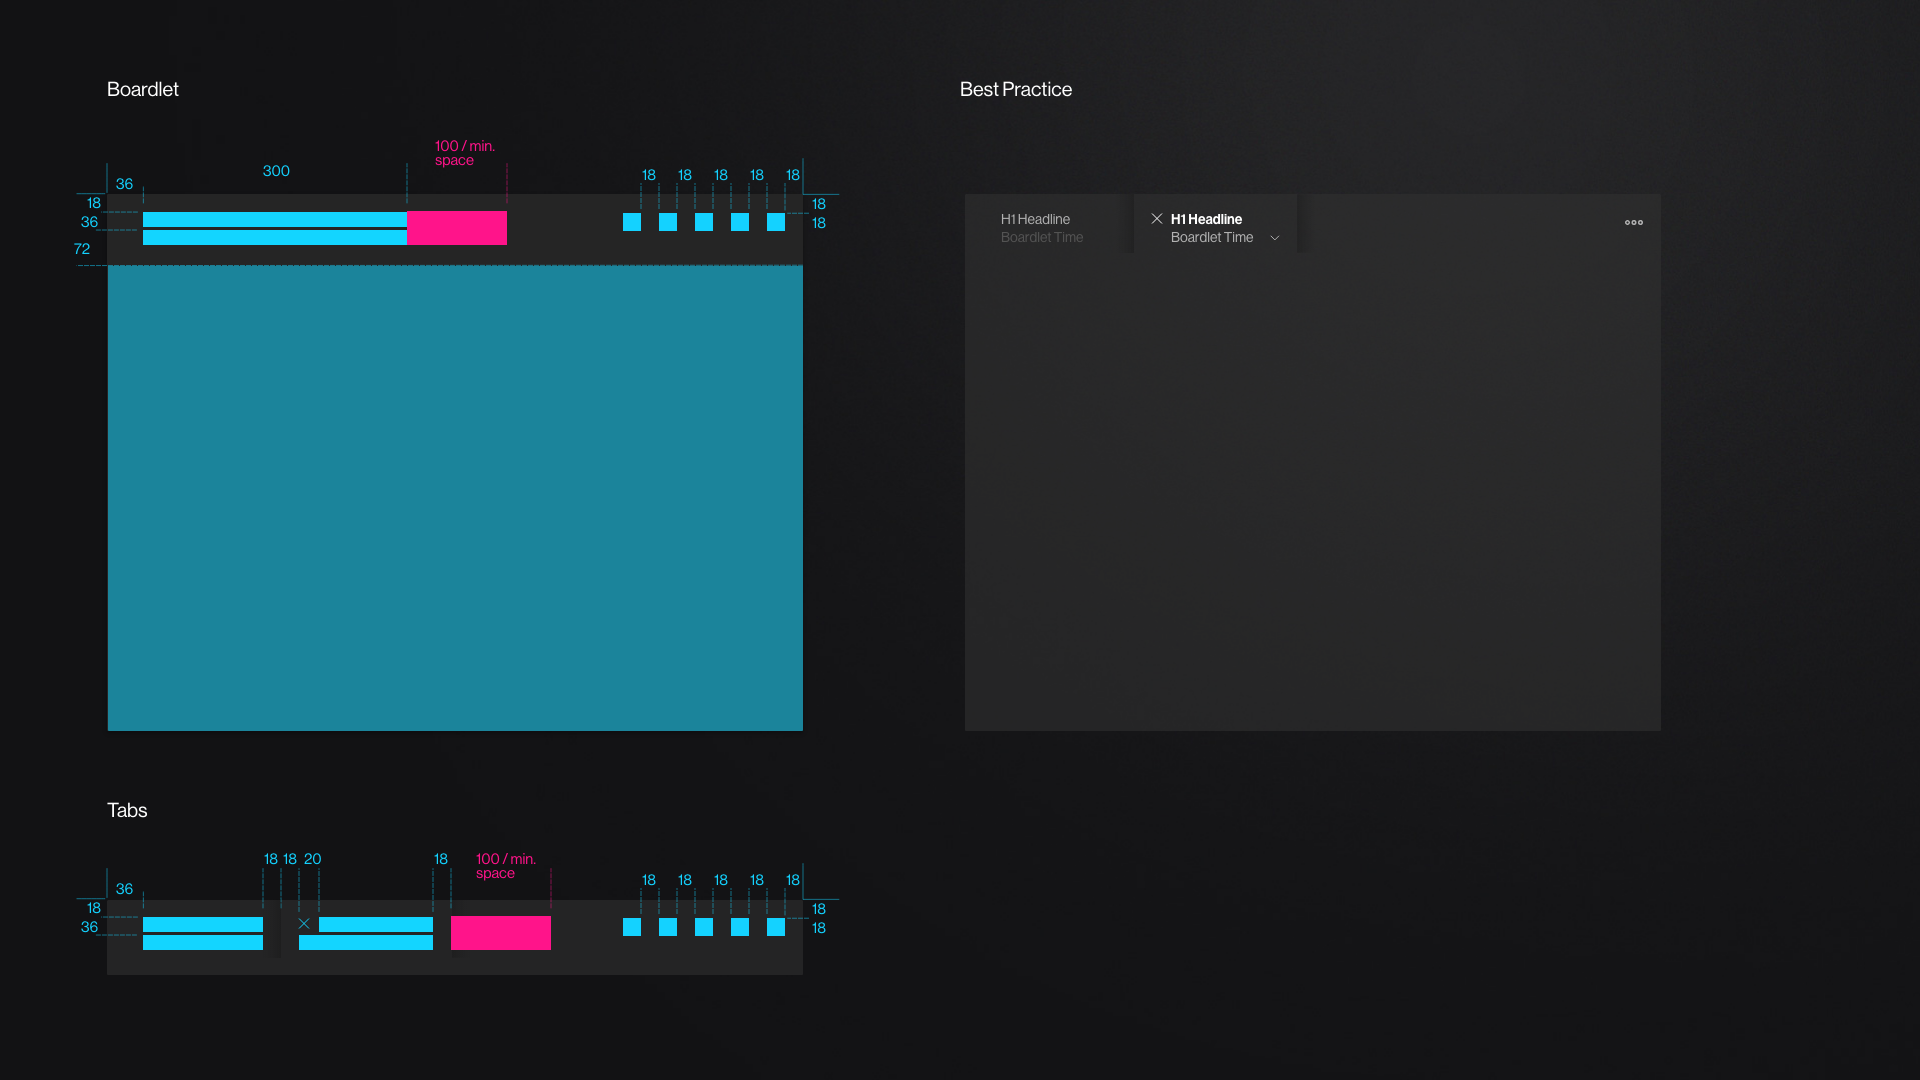
Task: Click the Best Practice heading
Action: 1015,89
